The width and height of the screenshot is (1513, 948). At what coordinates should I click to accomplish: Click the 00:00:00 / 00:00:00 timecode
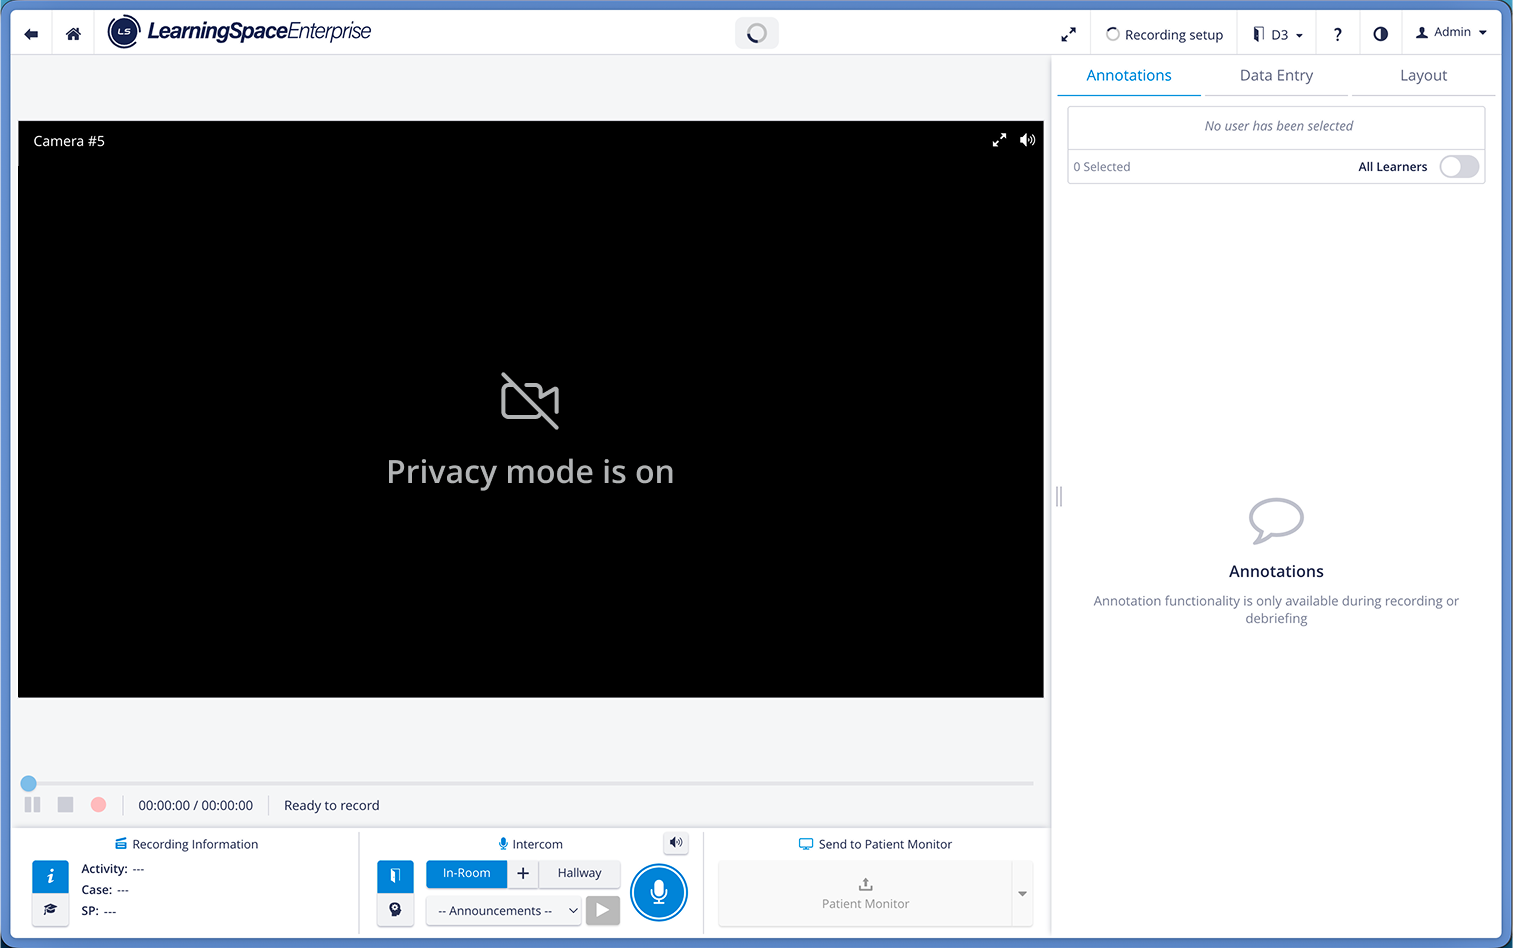[x=195, y=805]
